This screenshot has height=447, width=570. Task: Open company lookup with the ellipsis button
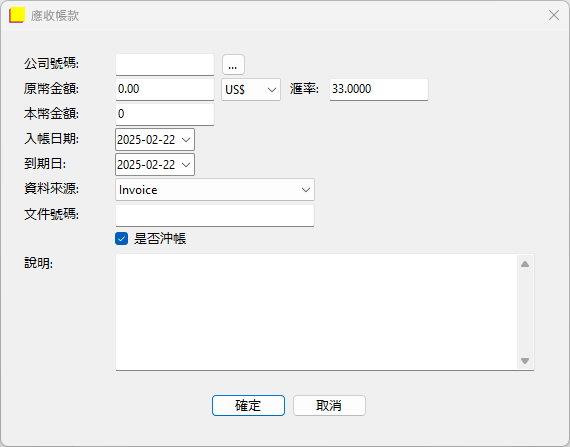233,65
